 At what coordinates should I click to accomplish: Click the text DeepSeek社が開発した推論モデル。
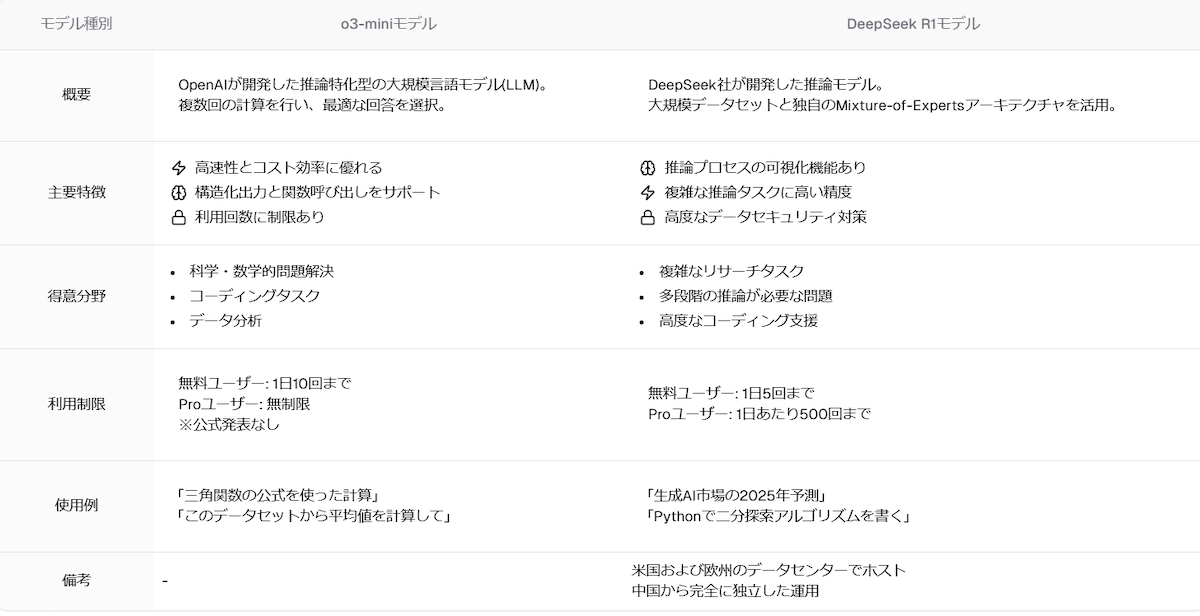(765, 85)
